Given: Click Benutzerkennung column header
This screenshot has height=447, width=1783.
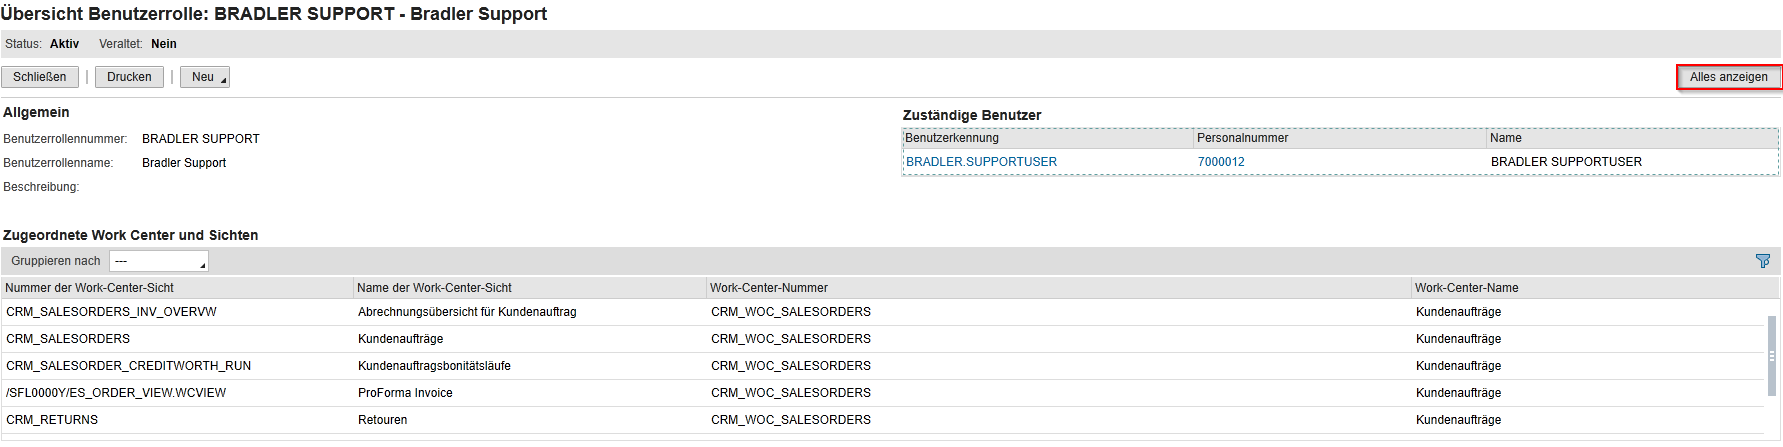Looking at the screenshot, I should click(x=1048, y=138).
